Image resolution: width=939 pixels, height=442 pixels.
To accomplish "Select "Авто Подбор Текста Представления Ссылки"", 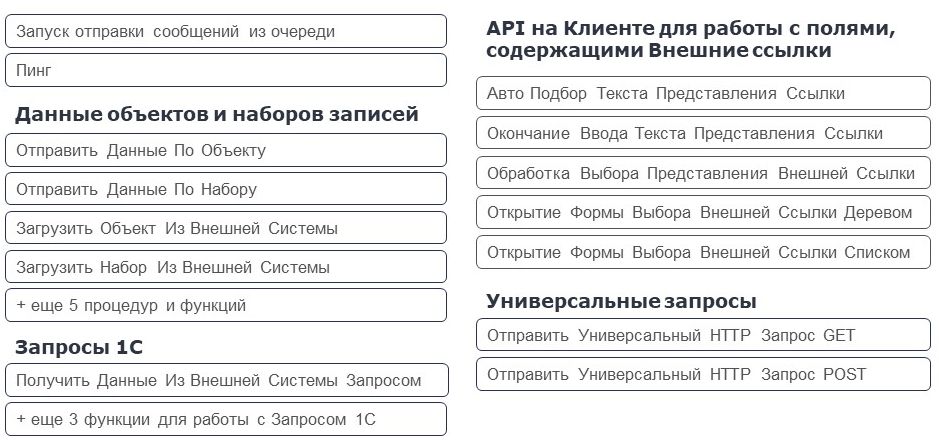I will 703,93.
